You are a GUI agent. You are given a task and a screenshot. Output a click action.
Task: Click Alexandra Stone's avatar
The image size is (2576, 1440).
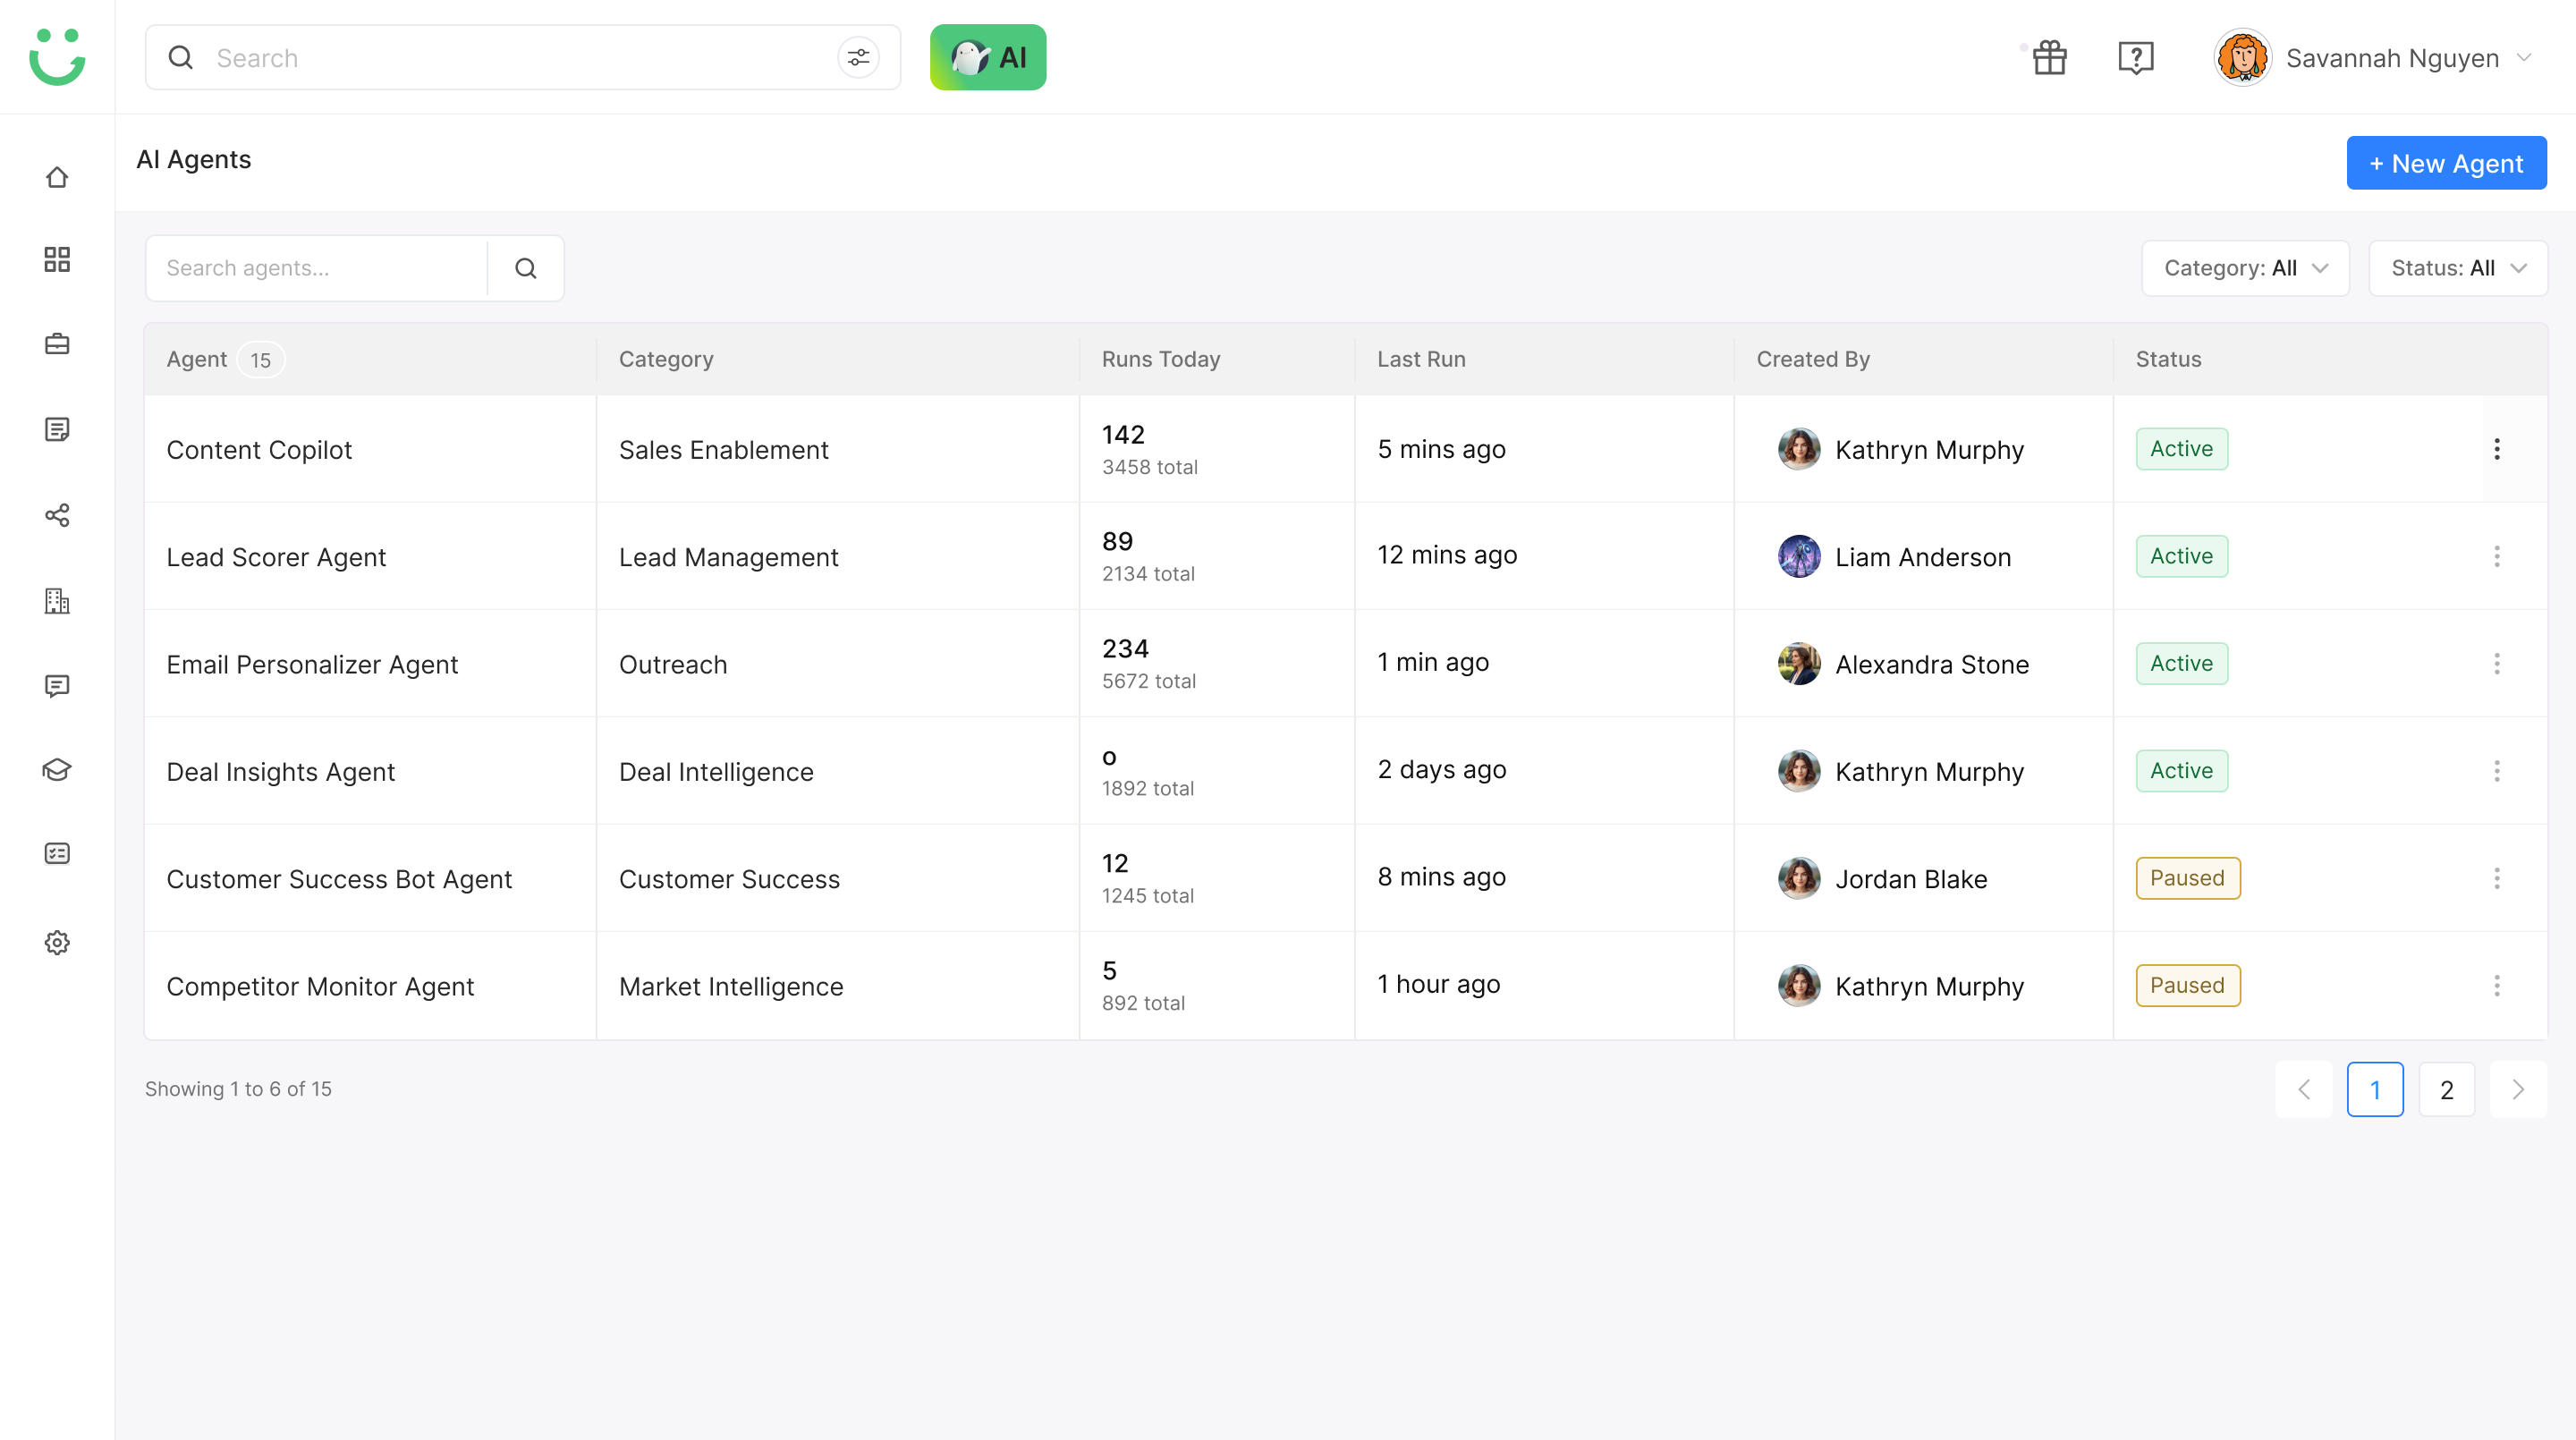pos(1799,663)
